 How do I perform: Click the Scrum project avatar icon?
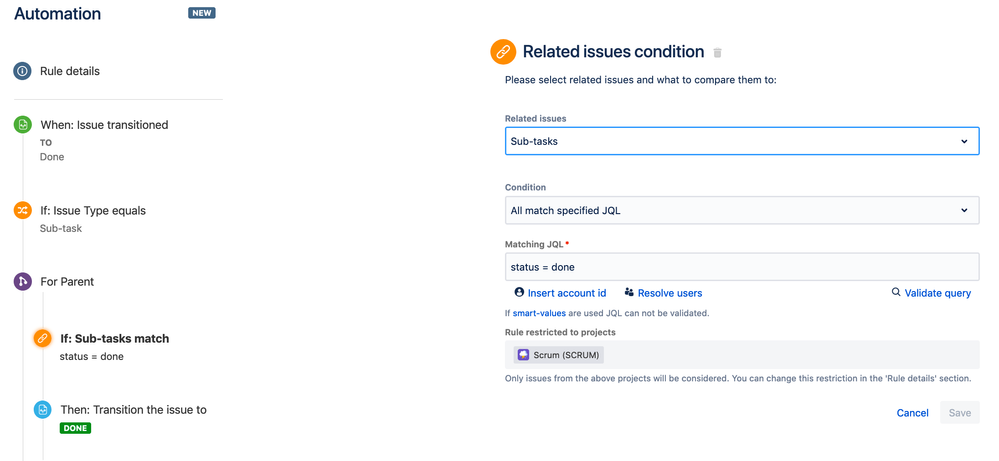(523, 355)
